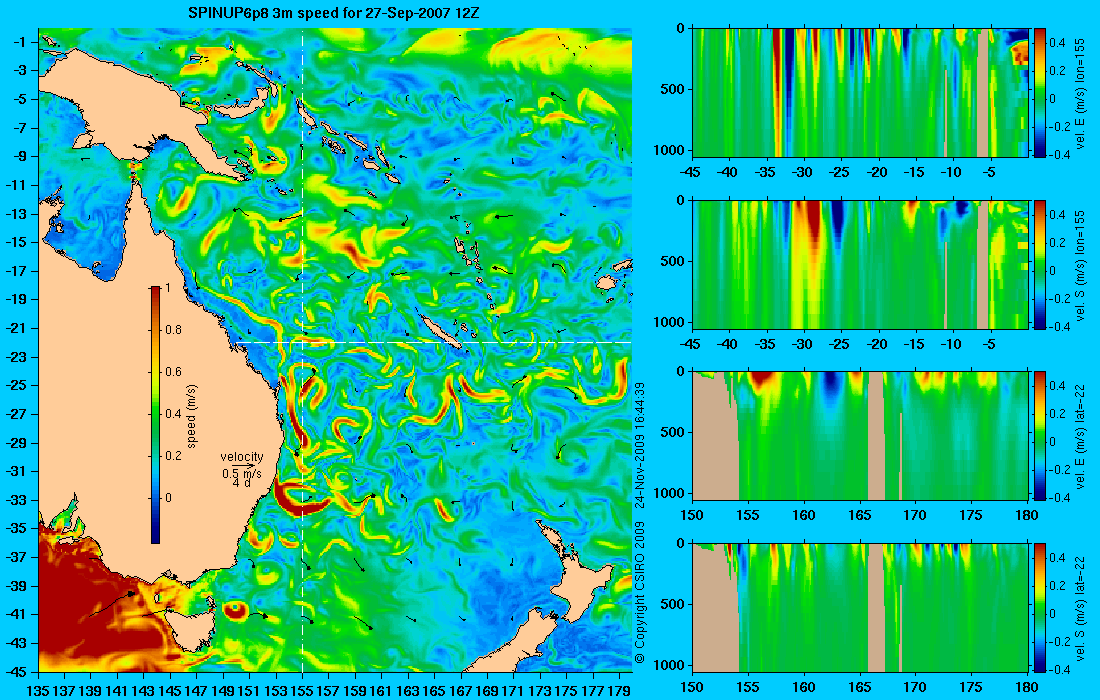Click the velocity legend arrow

pos(242,465)
